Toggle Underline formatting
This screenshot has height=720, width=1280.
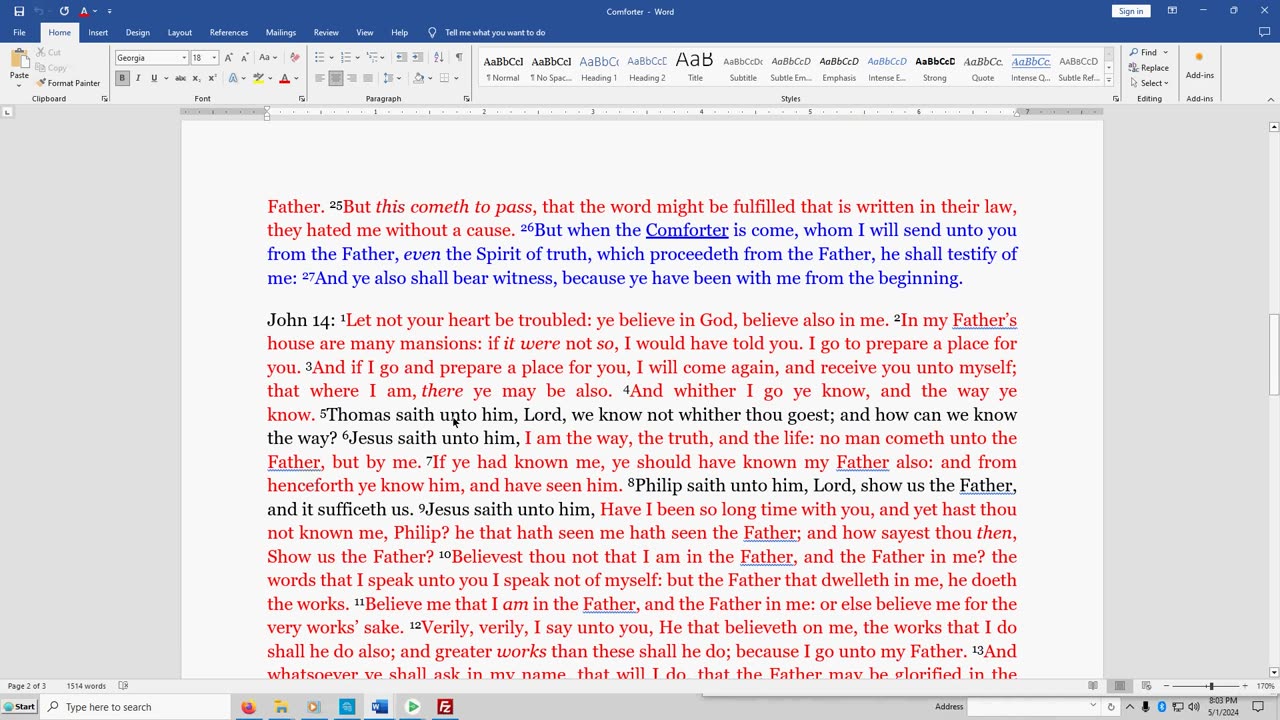153,78
